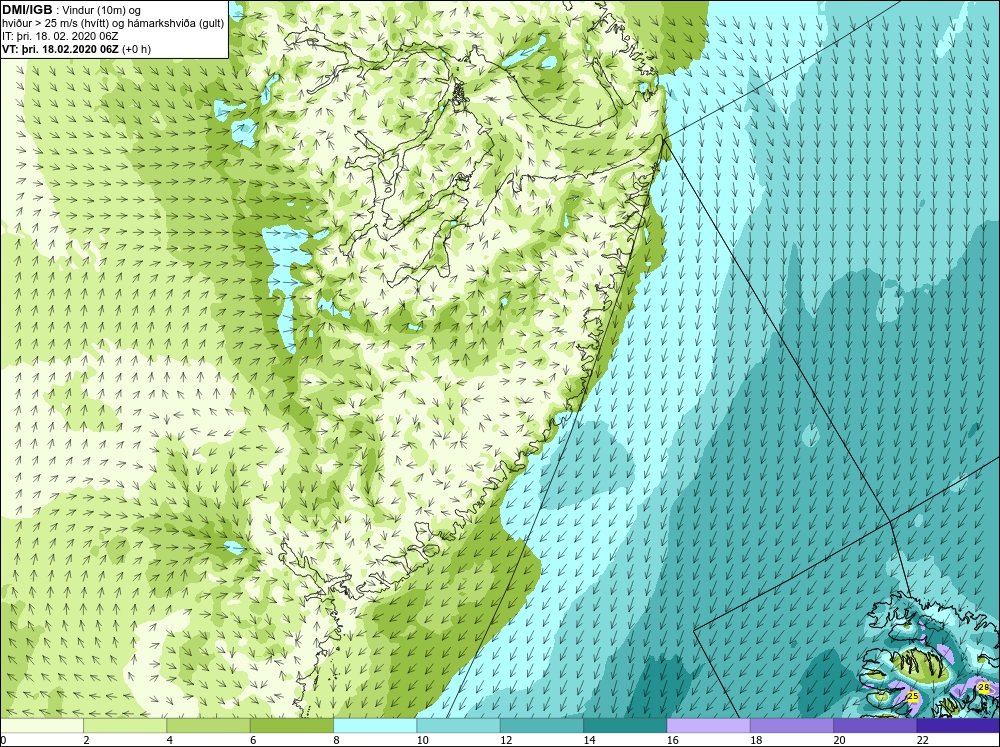
Task: Click the 'VT: þri. 18.02.2020 06Z (+0 h)' line
Action: tap(77, 49)
